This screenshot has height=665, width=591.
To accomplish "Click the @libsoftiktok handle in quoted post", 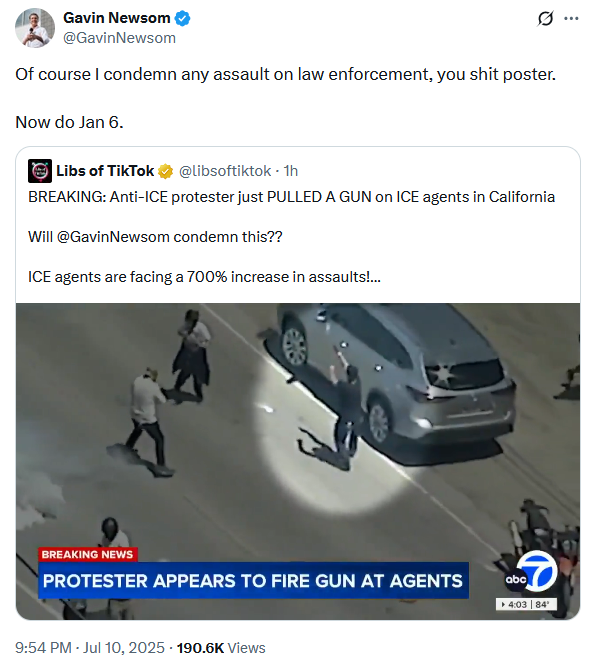I will point(225,171).
